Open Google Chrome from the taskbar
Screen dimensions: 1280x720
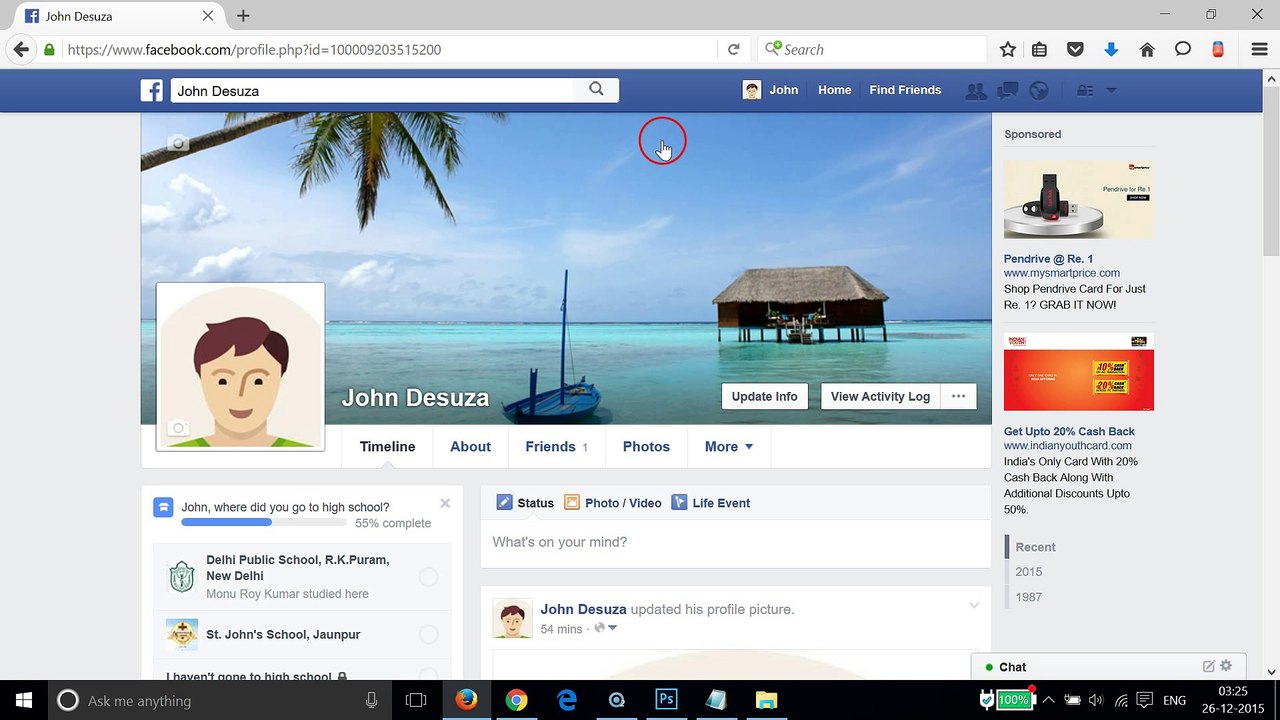click(x=516, y=700)
